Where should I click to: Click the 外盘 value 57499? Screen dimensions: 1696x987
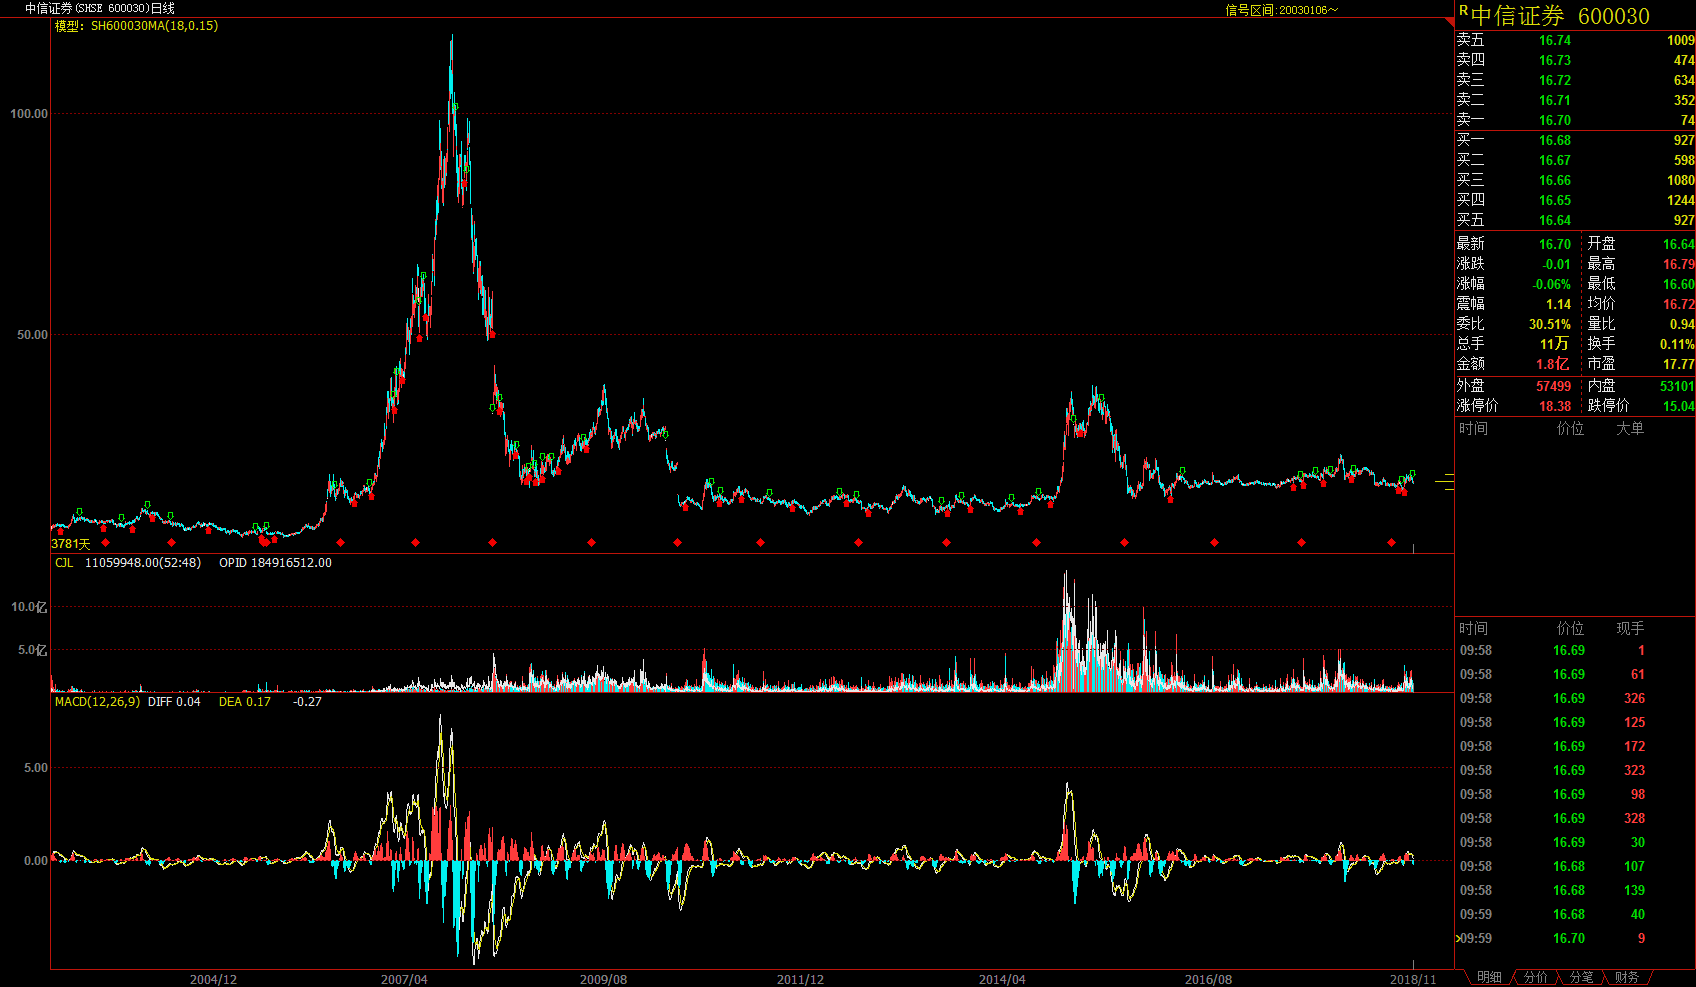(x=1553, y=386)
